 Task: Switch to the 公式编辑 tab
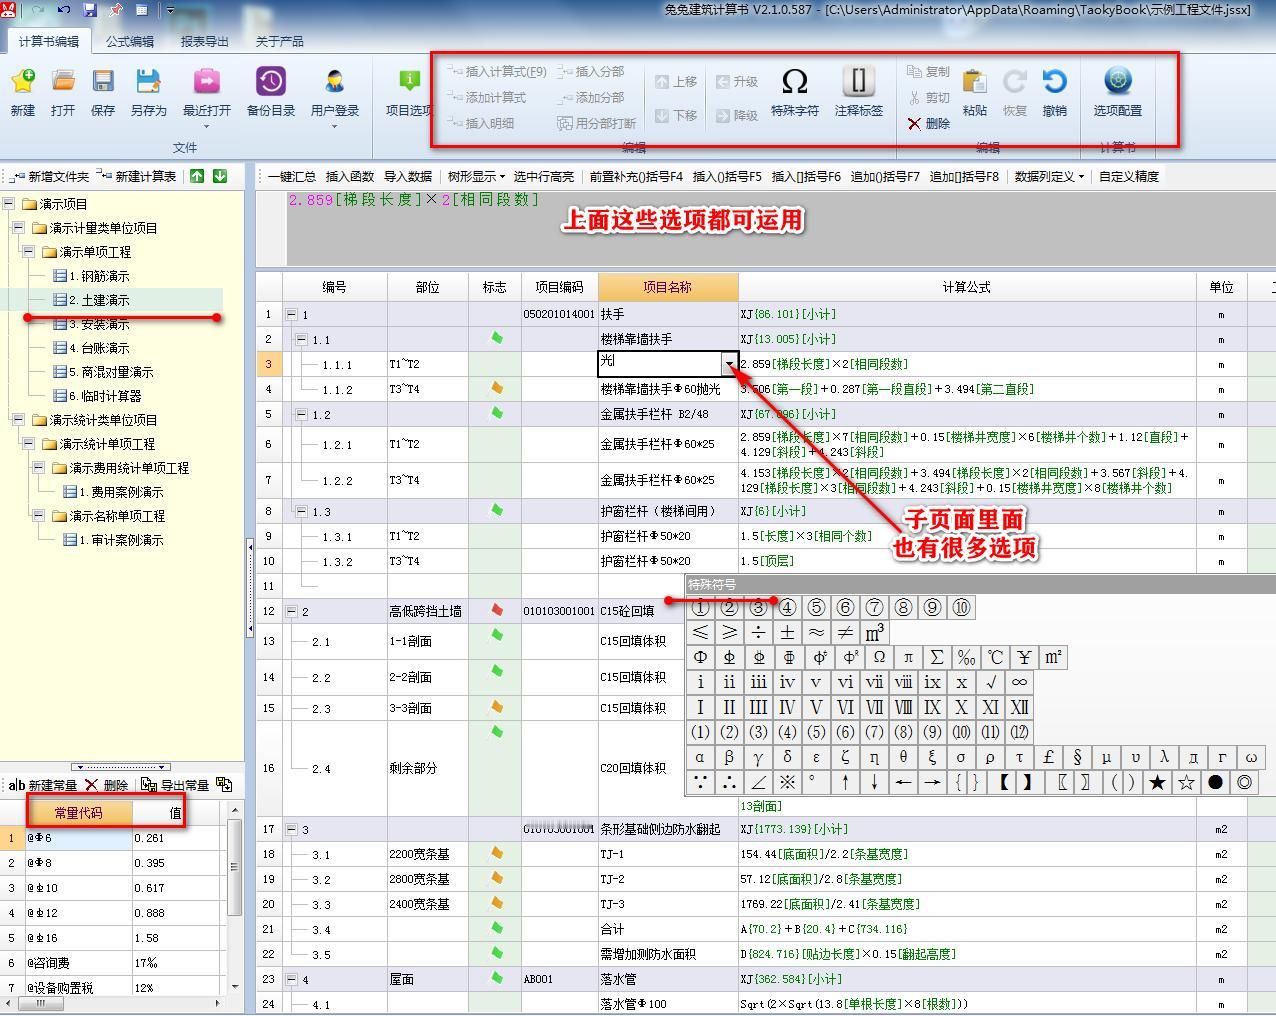130,41
